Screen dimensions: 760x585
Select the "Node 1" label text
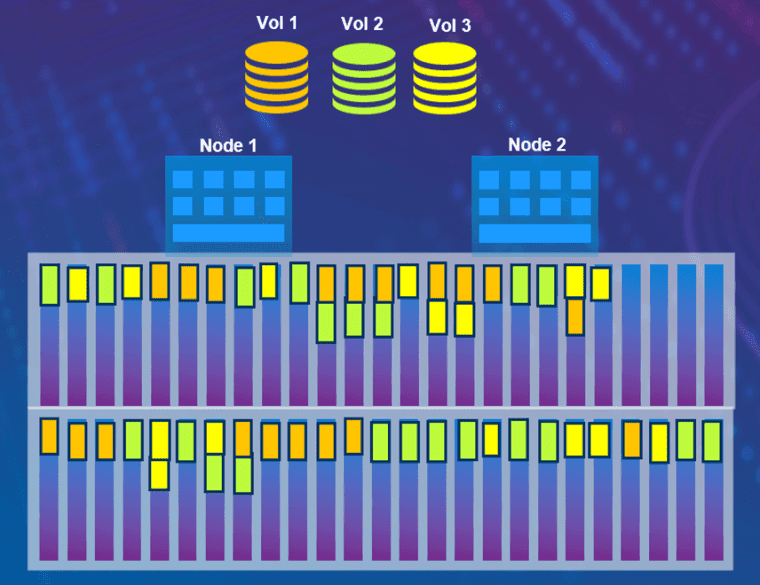pos(228,145)
